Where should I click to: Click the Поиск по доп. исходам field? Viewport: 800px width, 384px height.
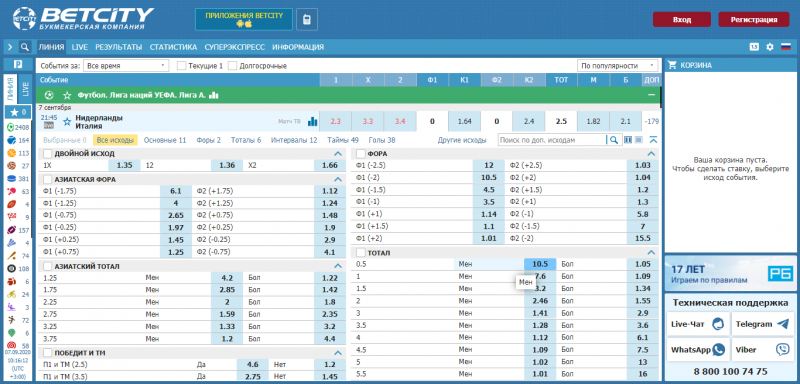point(552,140)
